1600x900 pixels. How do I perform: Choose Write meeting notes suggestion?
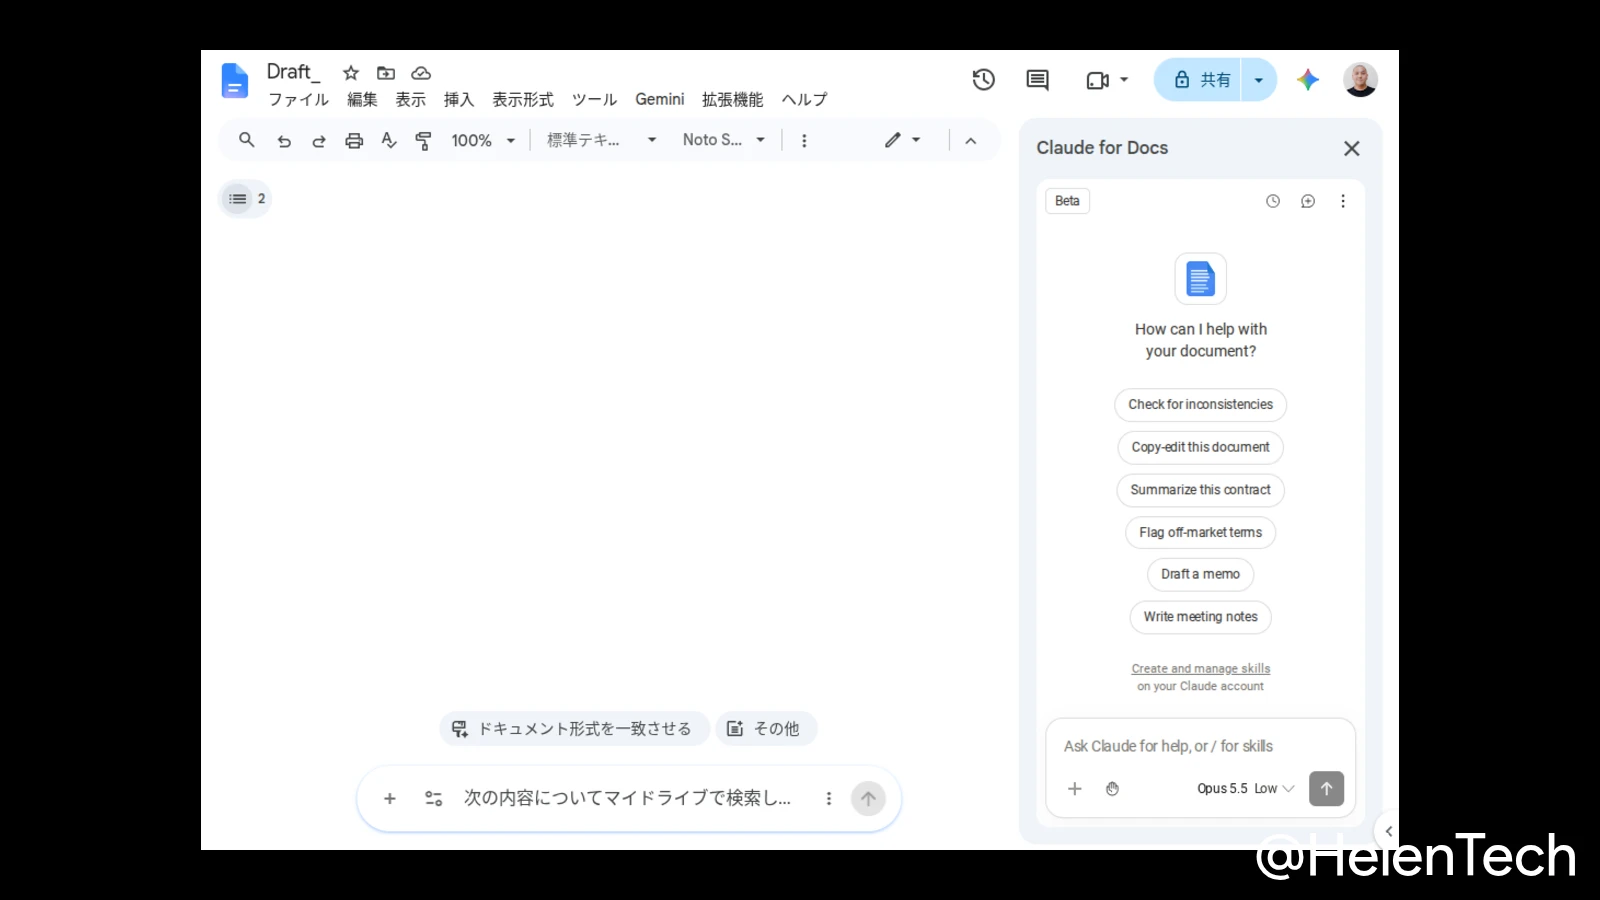[1200, 617]
